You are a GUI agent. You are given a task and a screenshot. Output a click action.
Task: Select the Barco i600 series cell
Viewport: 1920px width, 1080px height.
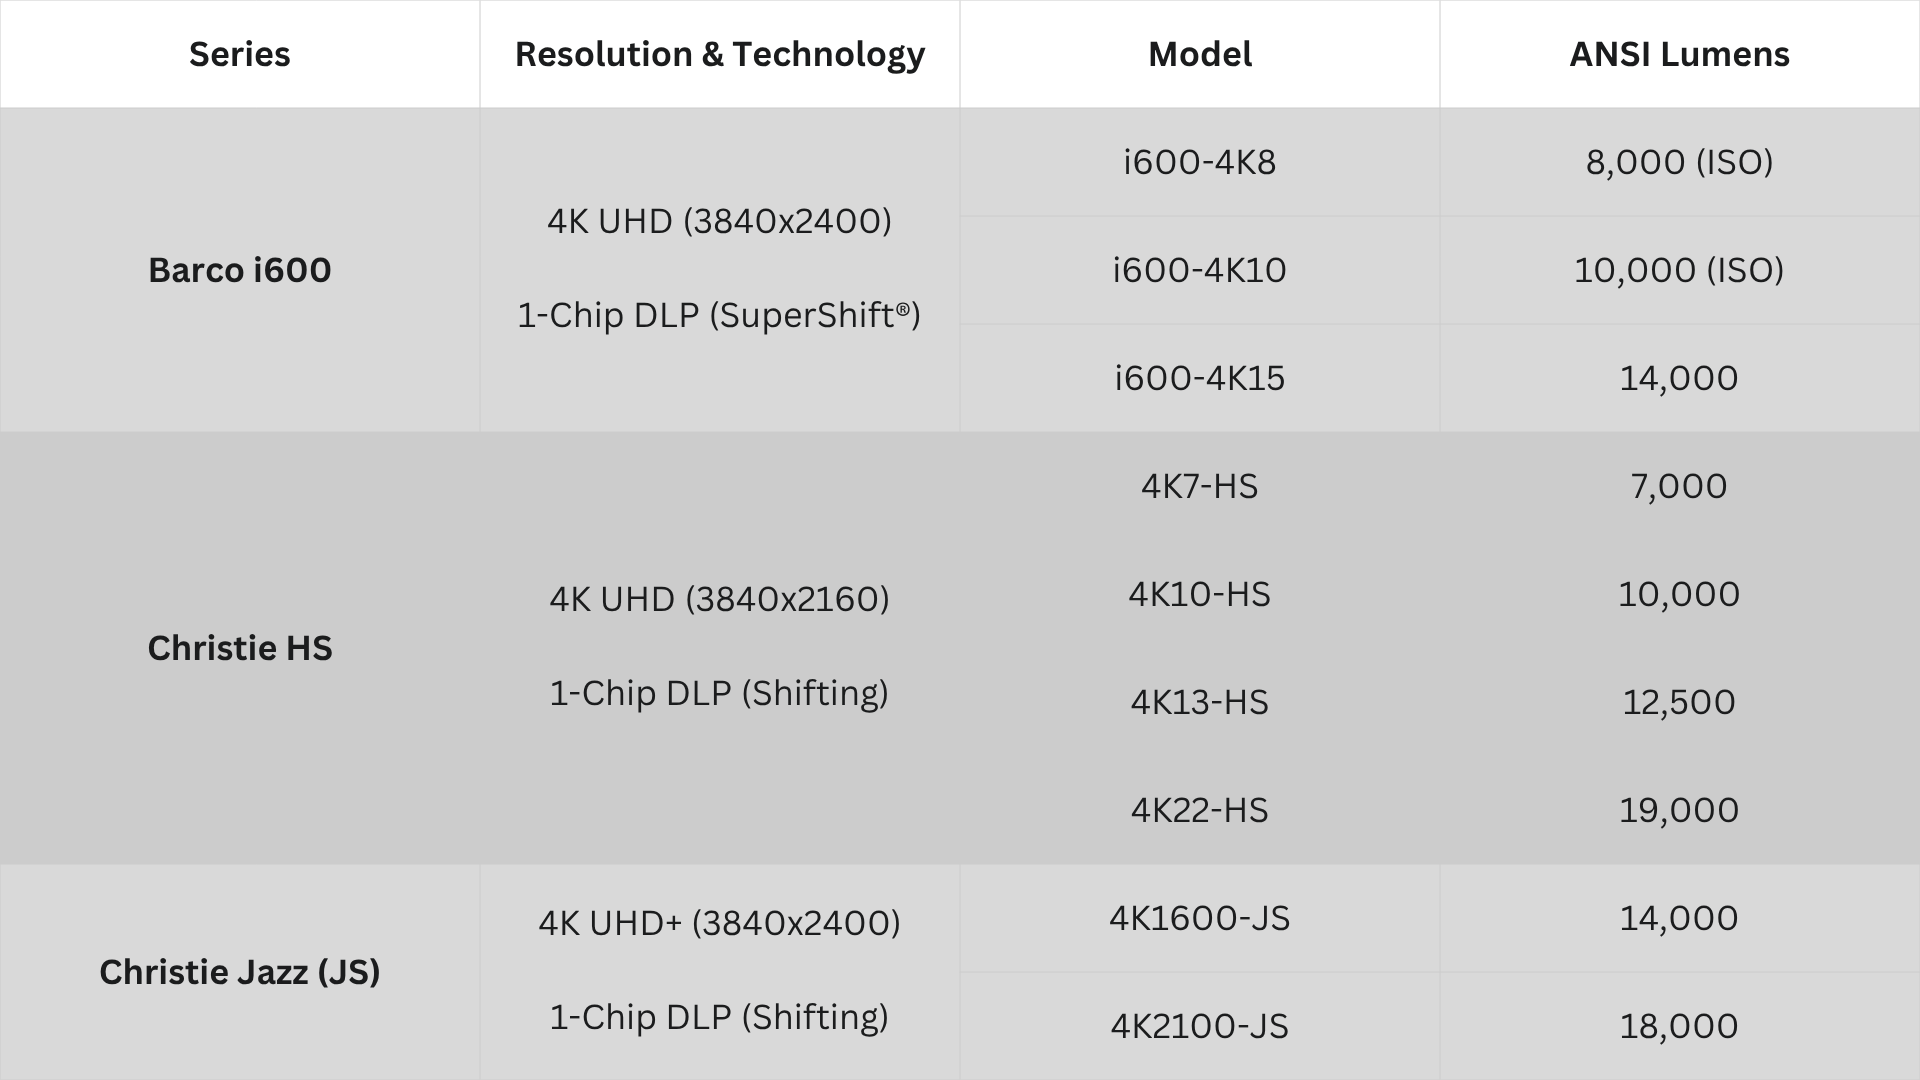240,270
